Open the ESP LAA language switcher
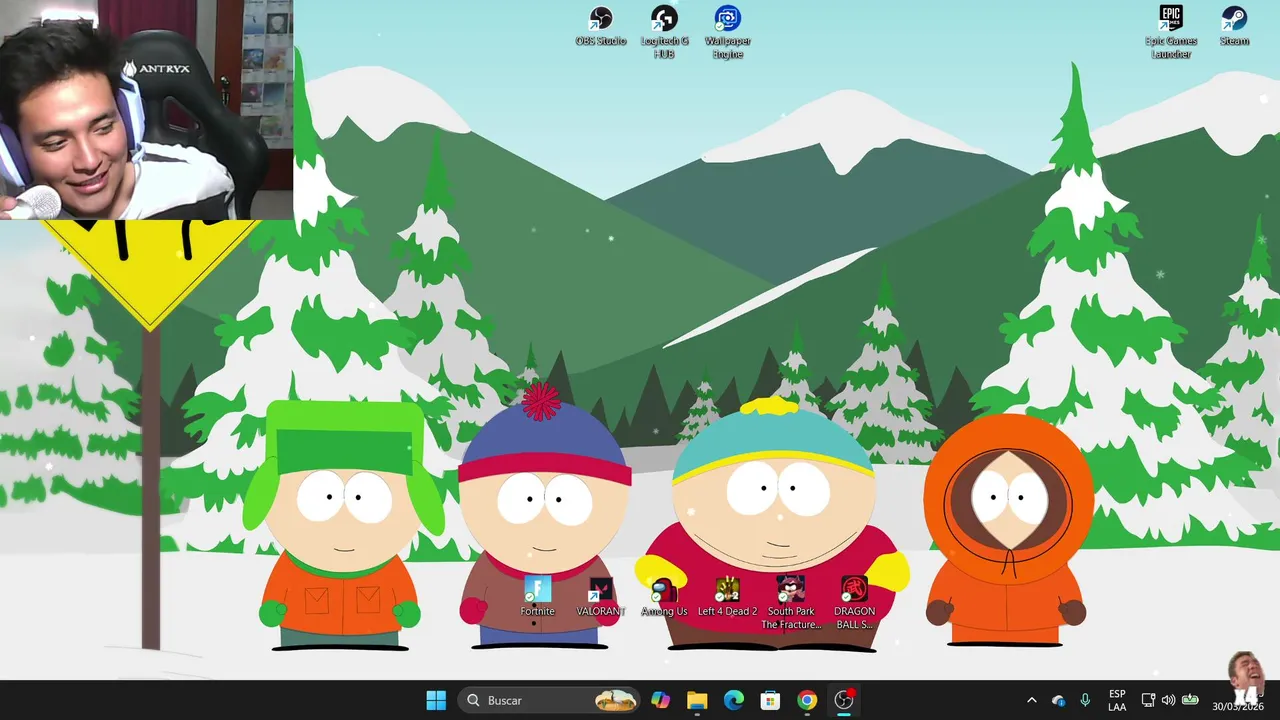Viewport: 1280px width, 720px height. (1117, 700)
